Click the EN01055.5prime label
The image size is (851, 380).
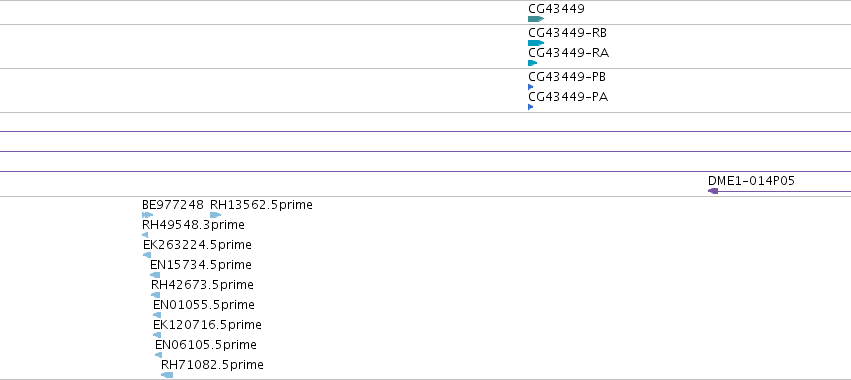(204, 305)
